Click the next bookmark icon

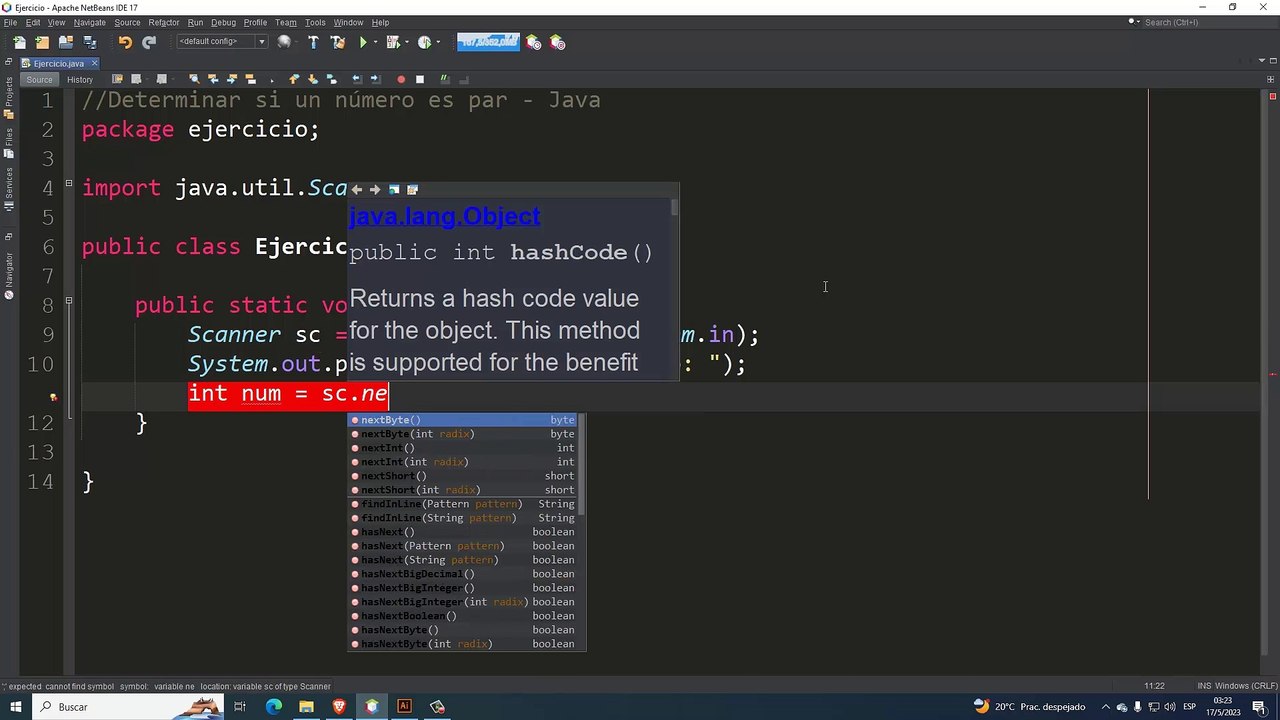313,79
